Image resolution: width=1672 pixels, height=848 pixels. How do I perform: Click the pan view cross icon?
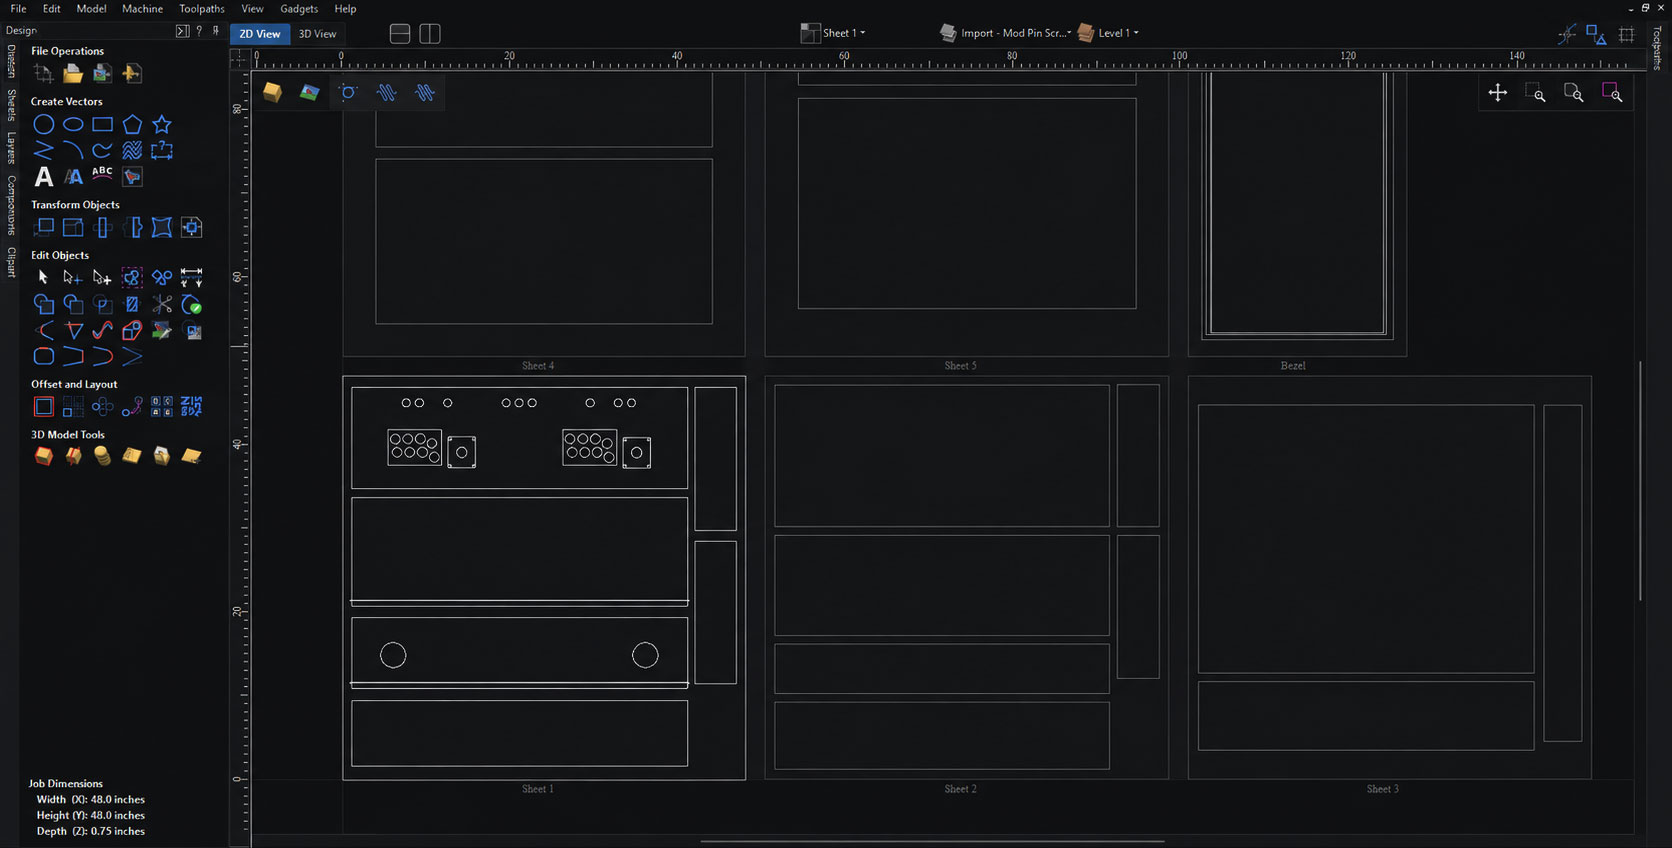(x=1498, y=93)
